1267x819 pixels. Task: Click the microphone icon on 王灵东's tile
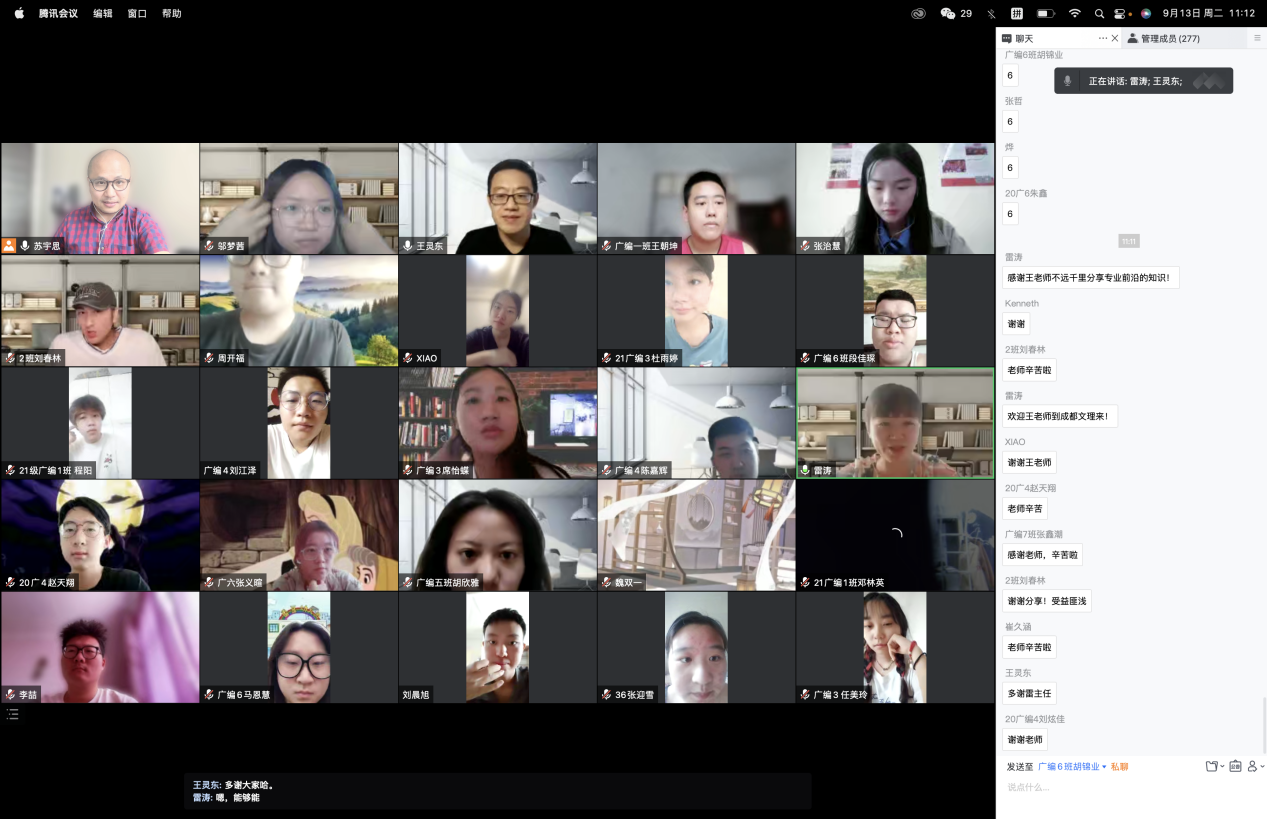pos(408,245)
